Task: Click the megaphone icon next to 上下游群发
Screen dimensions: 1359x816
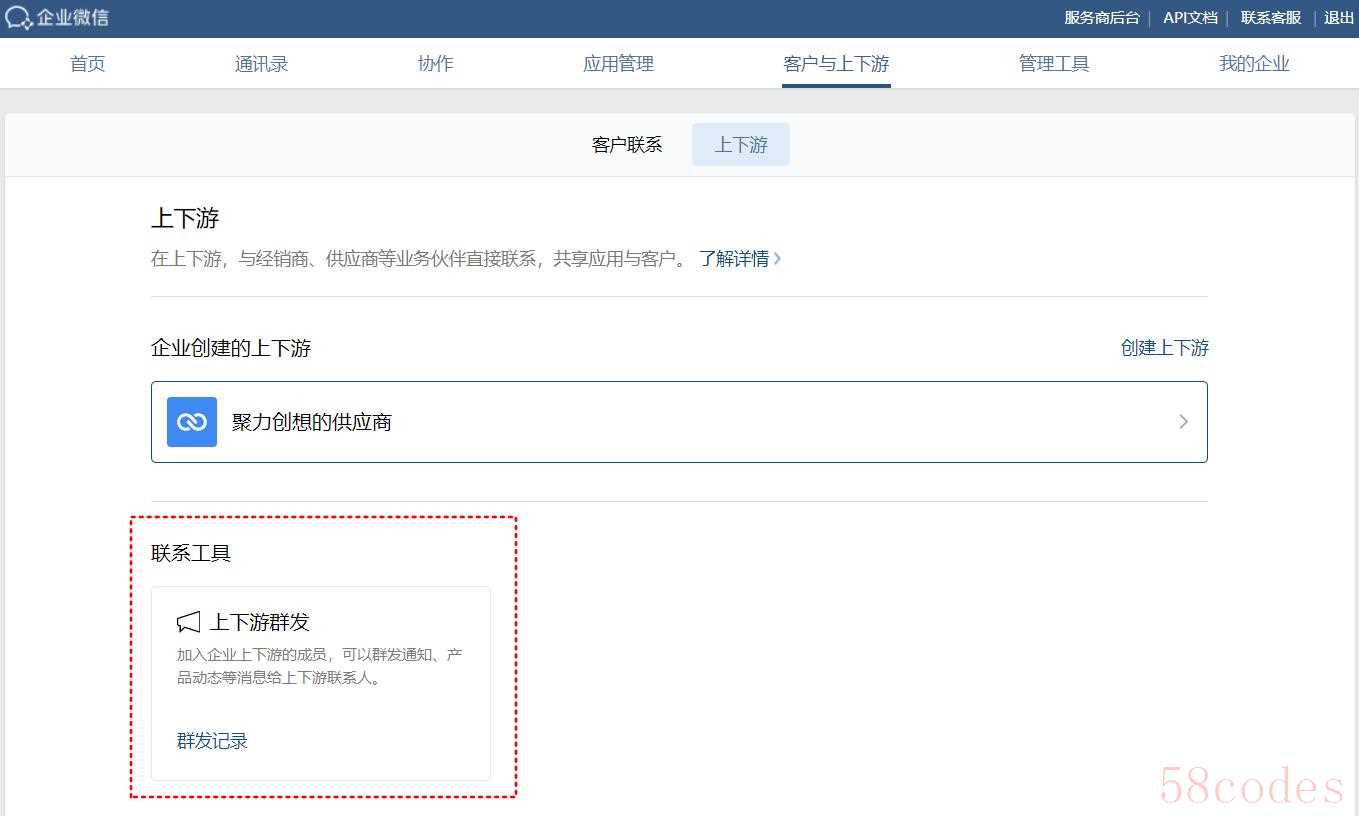Action: pyautogui.click(x=188, y=622)
